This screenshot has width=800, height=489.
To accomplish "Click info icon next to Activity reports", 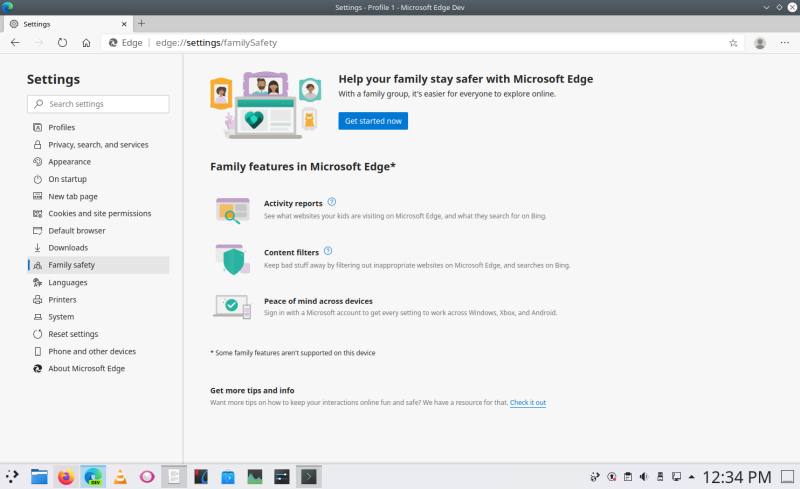I will [332, 202].
